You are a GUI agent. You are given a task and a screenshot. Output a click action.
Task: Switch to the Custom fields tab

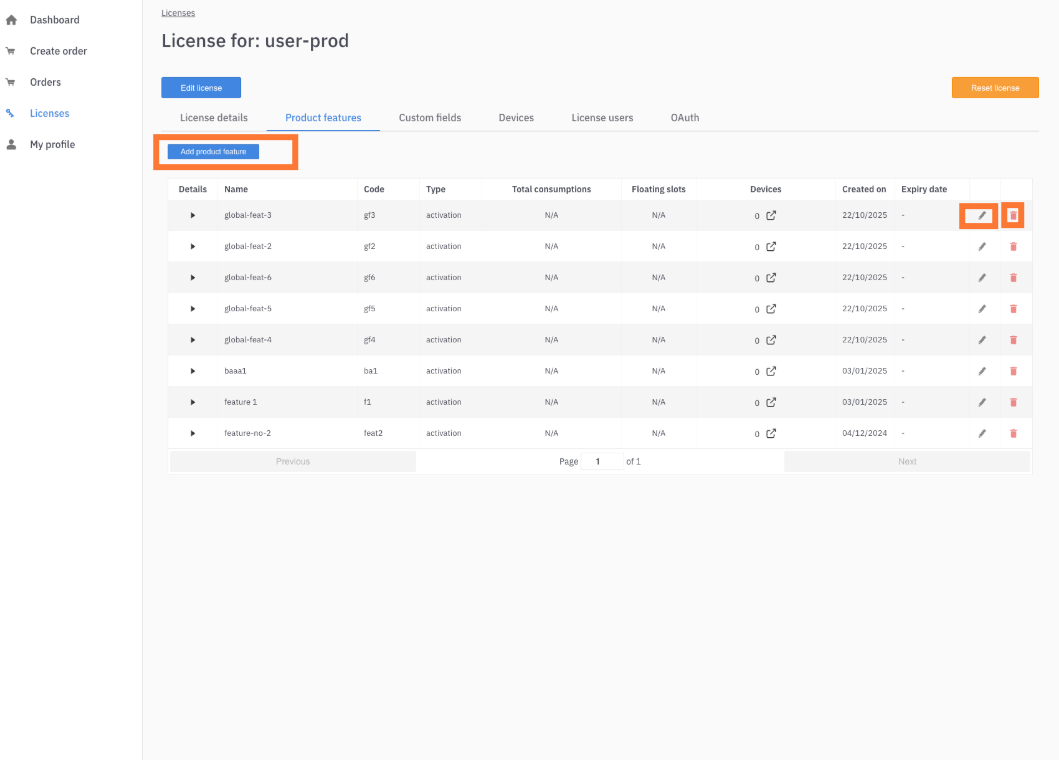point(430,118)
